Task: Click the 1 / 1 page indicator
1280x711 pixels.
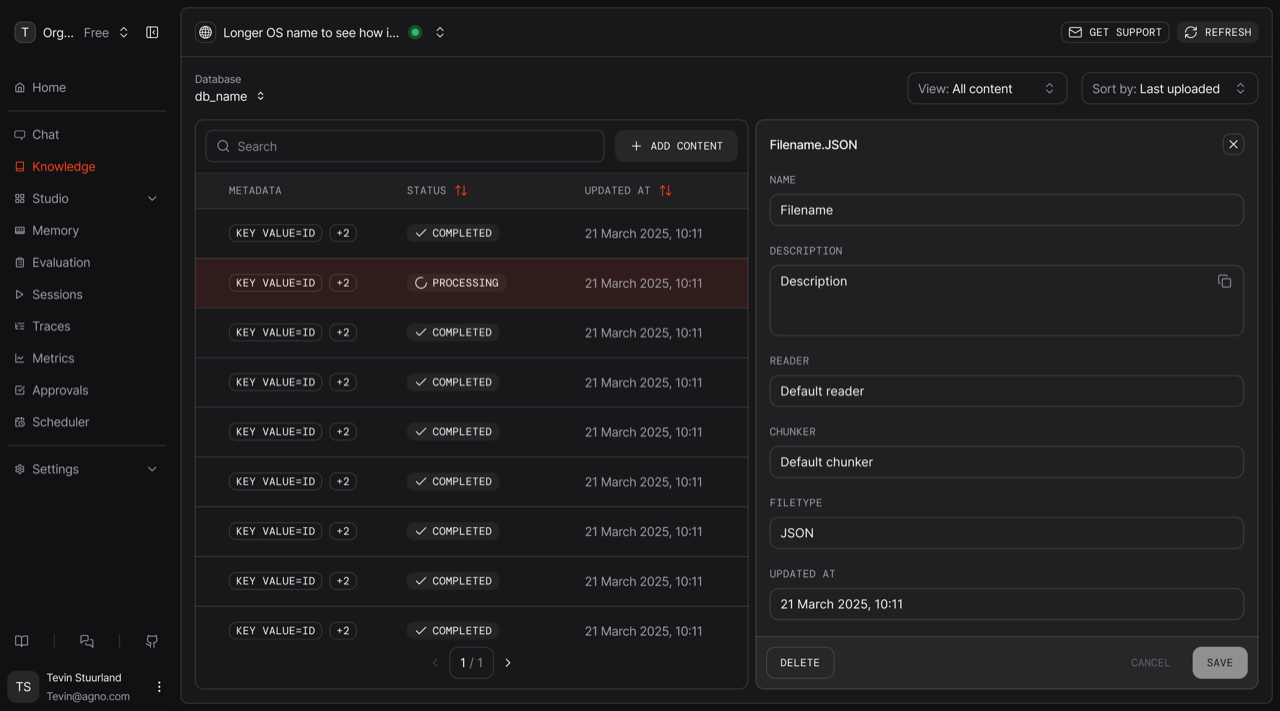Action: click(471, 663)
